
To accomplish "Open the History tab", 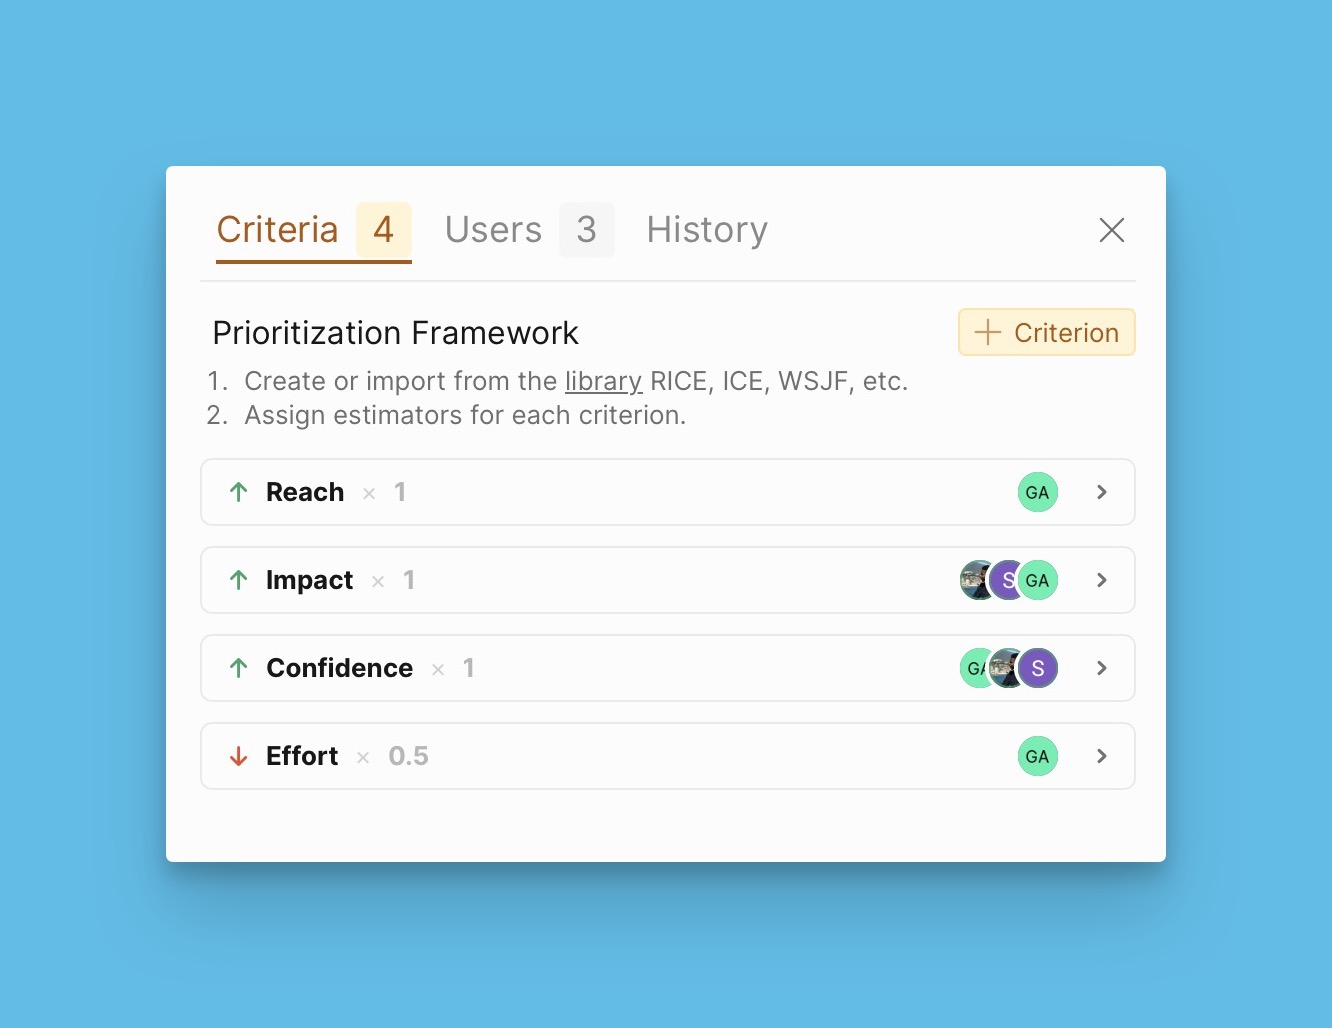I will tap(707, 230).
